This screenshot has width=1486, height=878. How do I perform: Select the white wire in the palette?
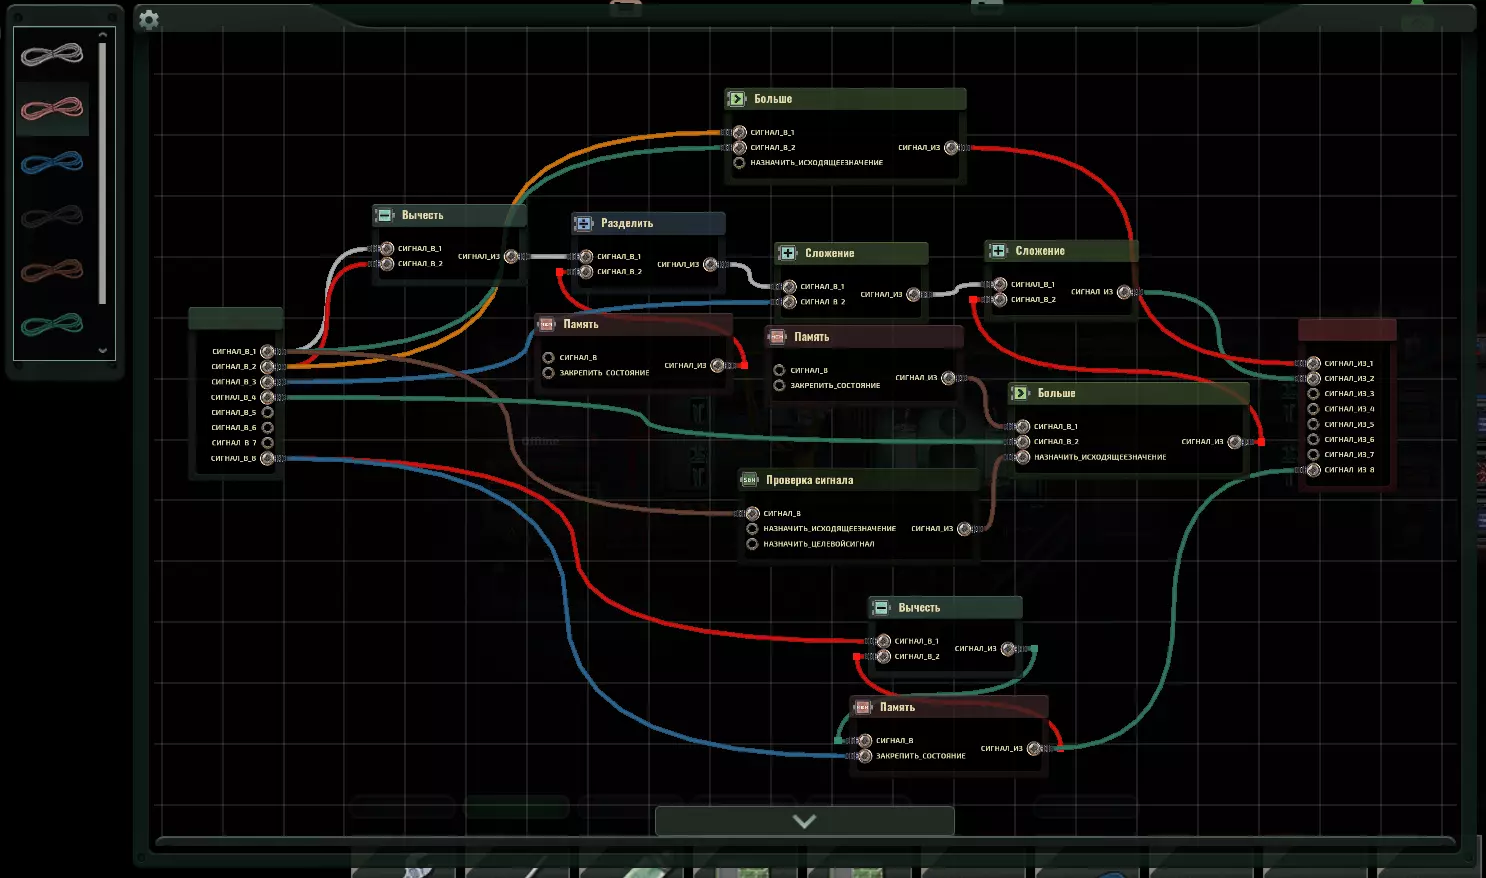pos(52,54)
